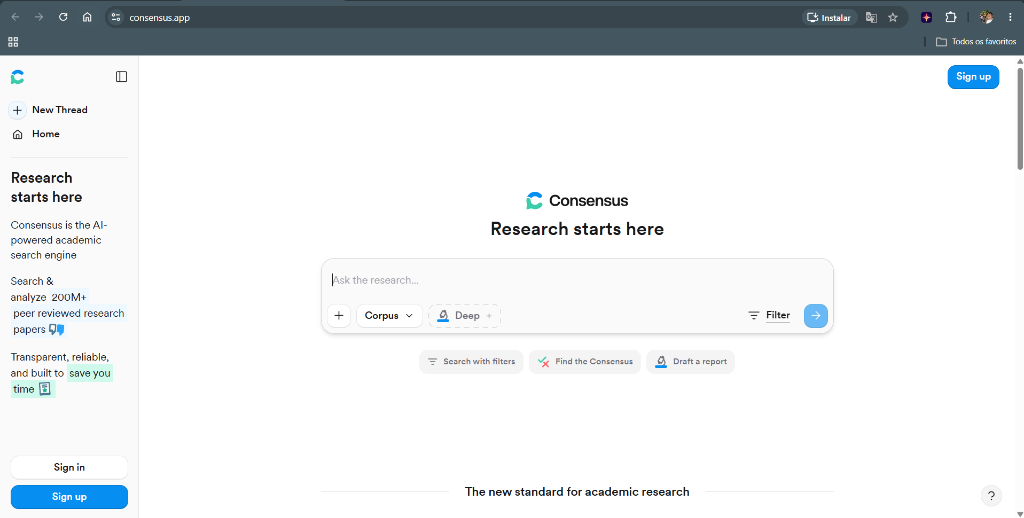Click the address bar URL consensus.app
The width and height of the screenshot is (1024, 518).
click(159, 18)
